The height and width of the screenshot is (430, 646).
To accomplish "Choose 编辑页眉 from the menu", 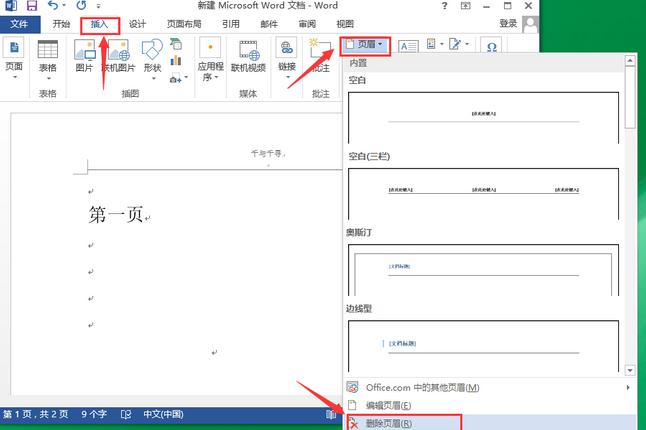I will click(489, 405).
